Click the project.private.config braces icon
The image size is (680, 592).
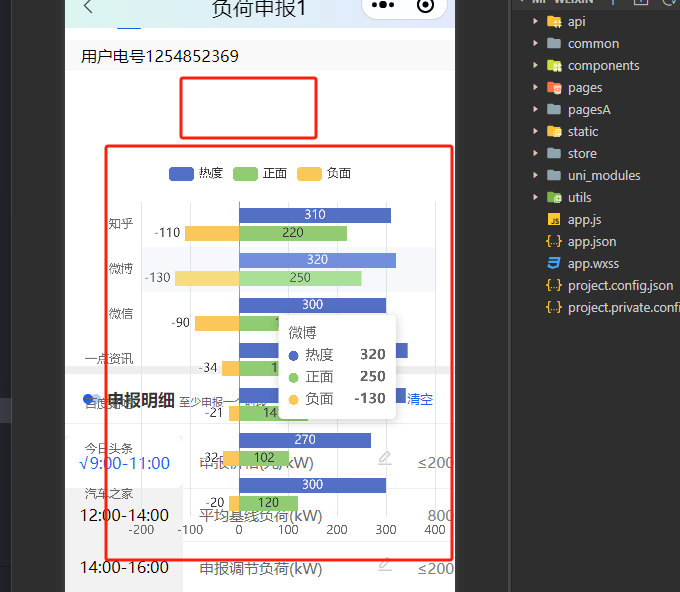(x=554, y=307)
